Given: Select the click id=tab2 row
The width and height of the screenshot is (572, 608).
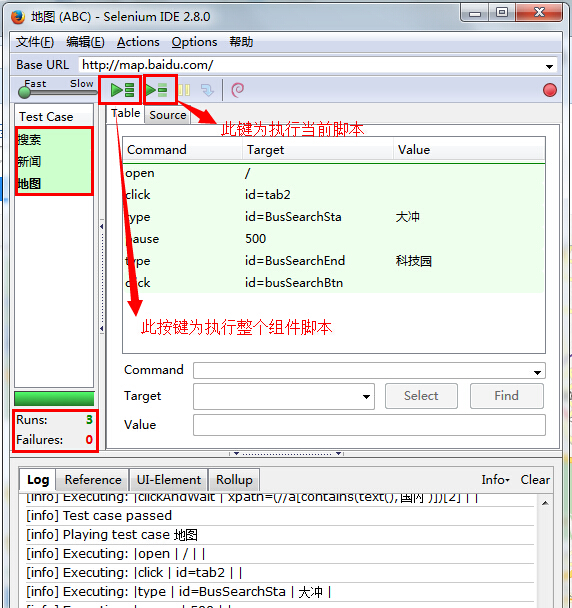Looking at the screenshot, I should (334, 195).
